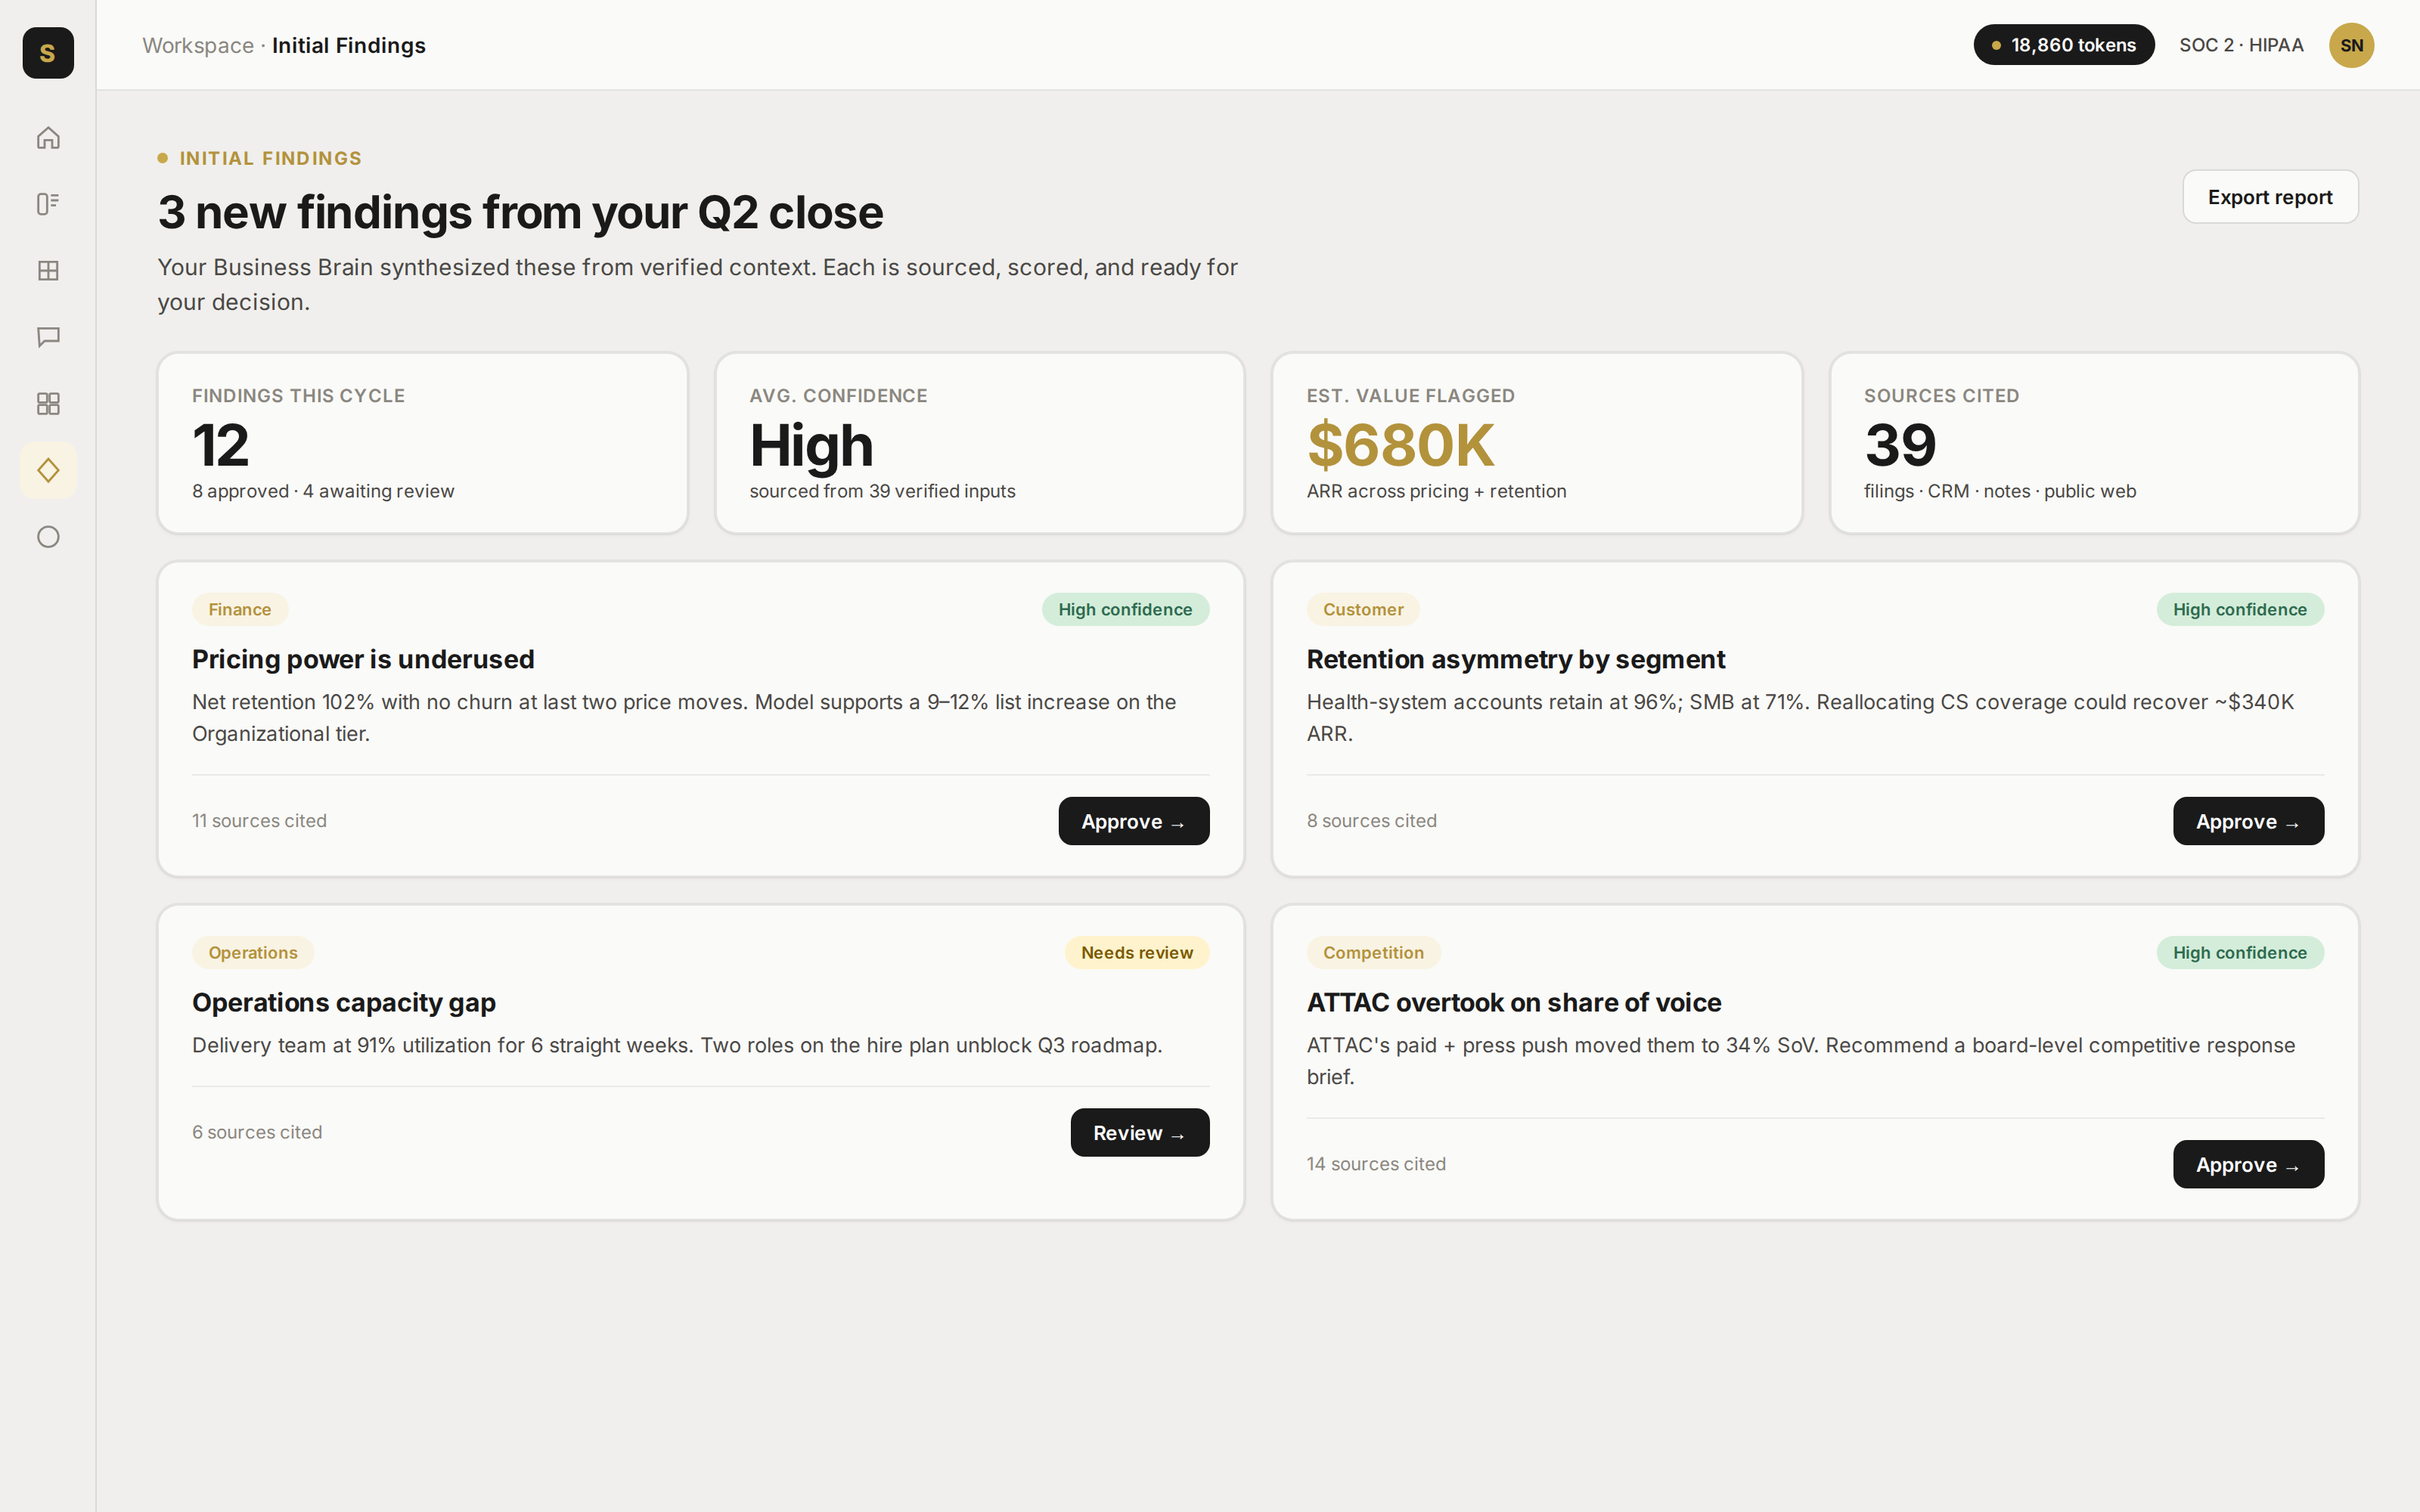Open the four-squares apps sidebar icon
Viewport: 2420px width, 1512px height.
tap(48, 404)
